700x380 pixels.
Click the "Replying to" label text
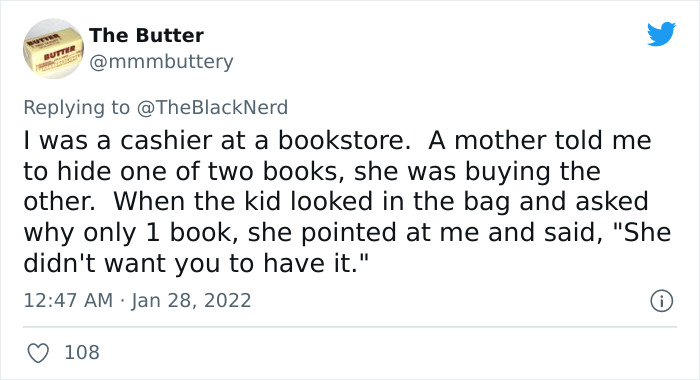pos(76,108)
